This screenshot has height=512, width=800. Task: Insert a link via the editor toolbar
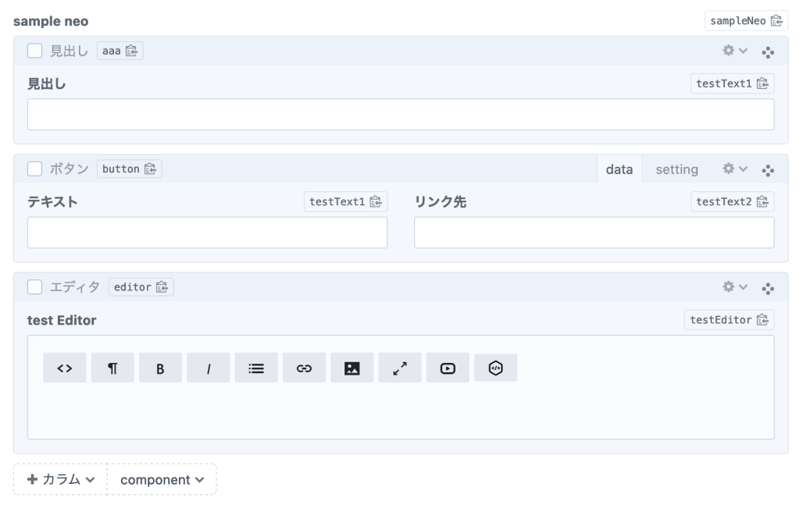coord(304,368)
